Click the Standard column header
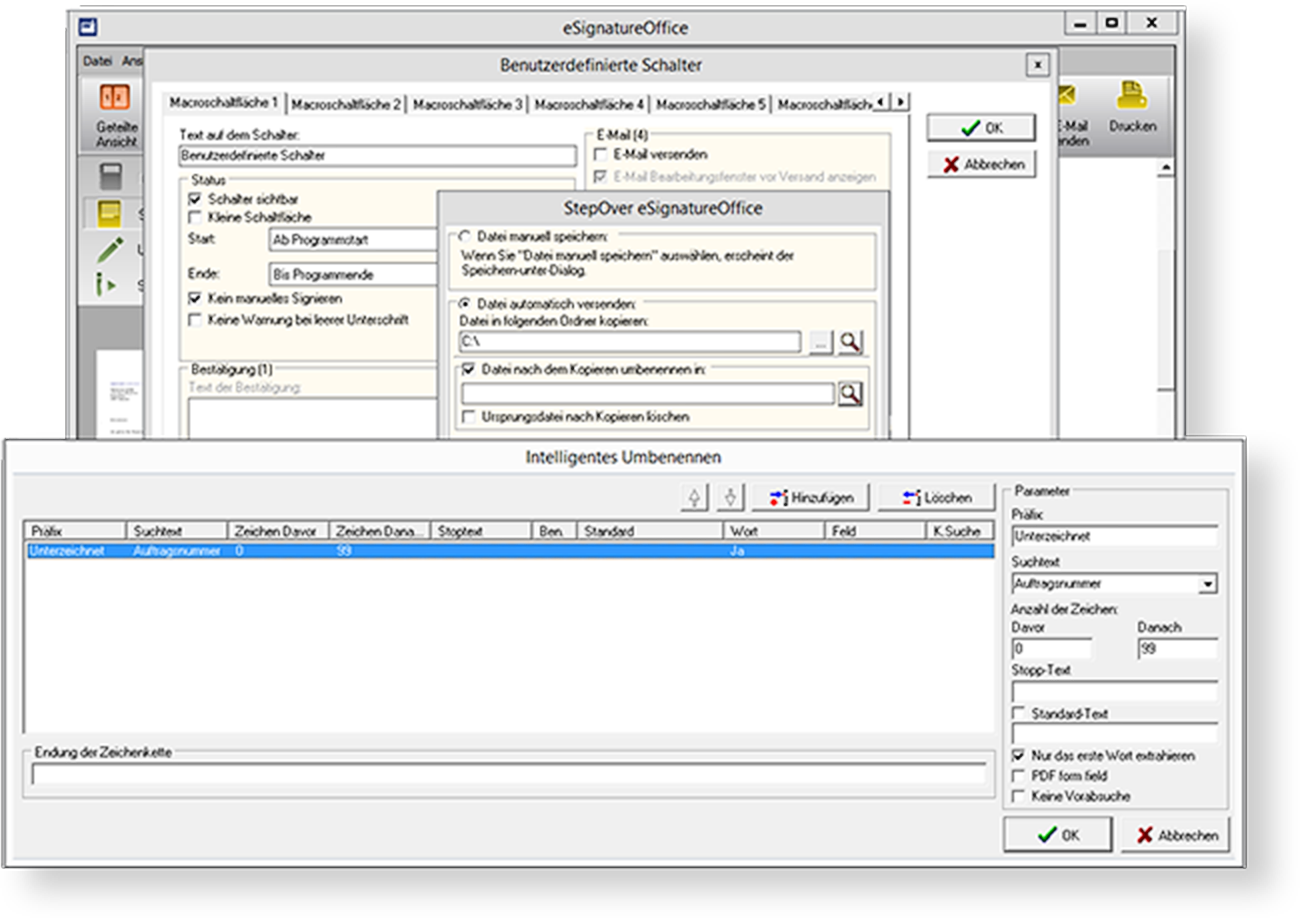The image size is (1300, 918). 651,531
